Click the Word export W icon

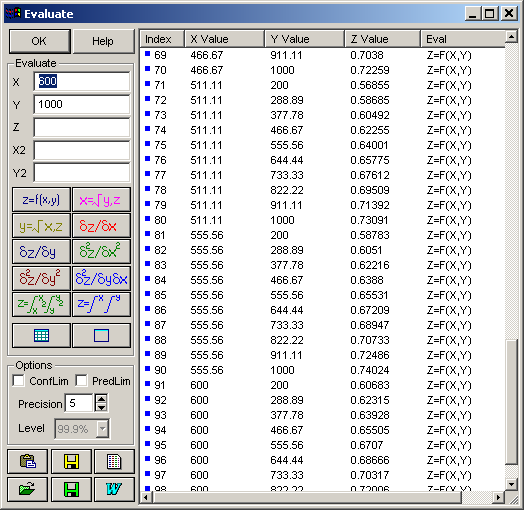(114, 489)
